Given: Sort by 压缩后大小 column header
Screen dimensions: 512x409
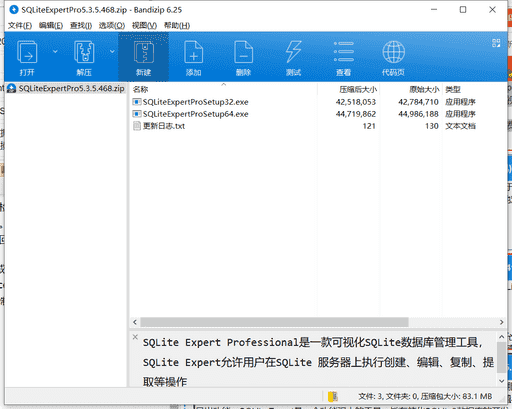Looking at the screenshot, I should [358, 89].
